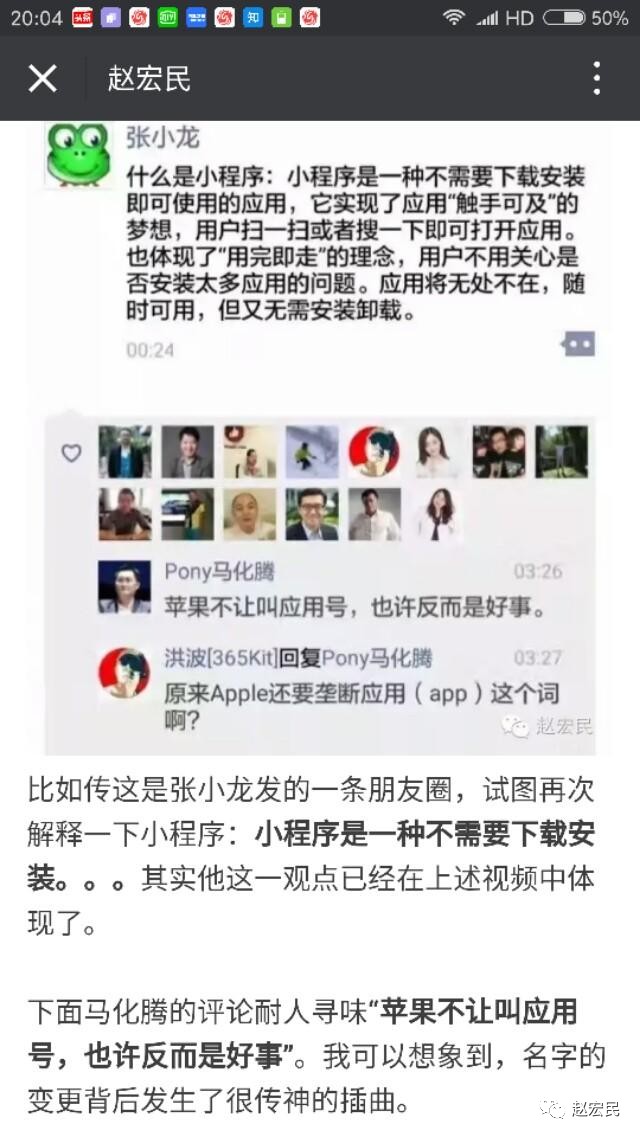
Task: Tap the 00:24 post timestamp
Action: 150,350
